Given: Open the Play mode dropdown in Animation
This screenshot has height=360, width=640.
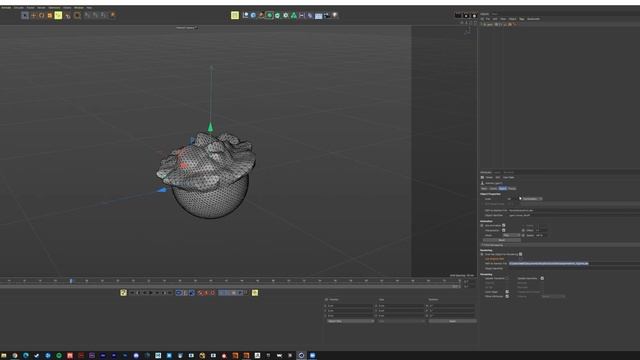Looking at the screenshot, I should coord(511,235).
